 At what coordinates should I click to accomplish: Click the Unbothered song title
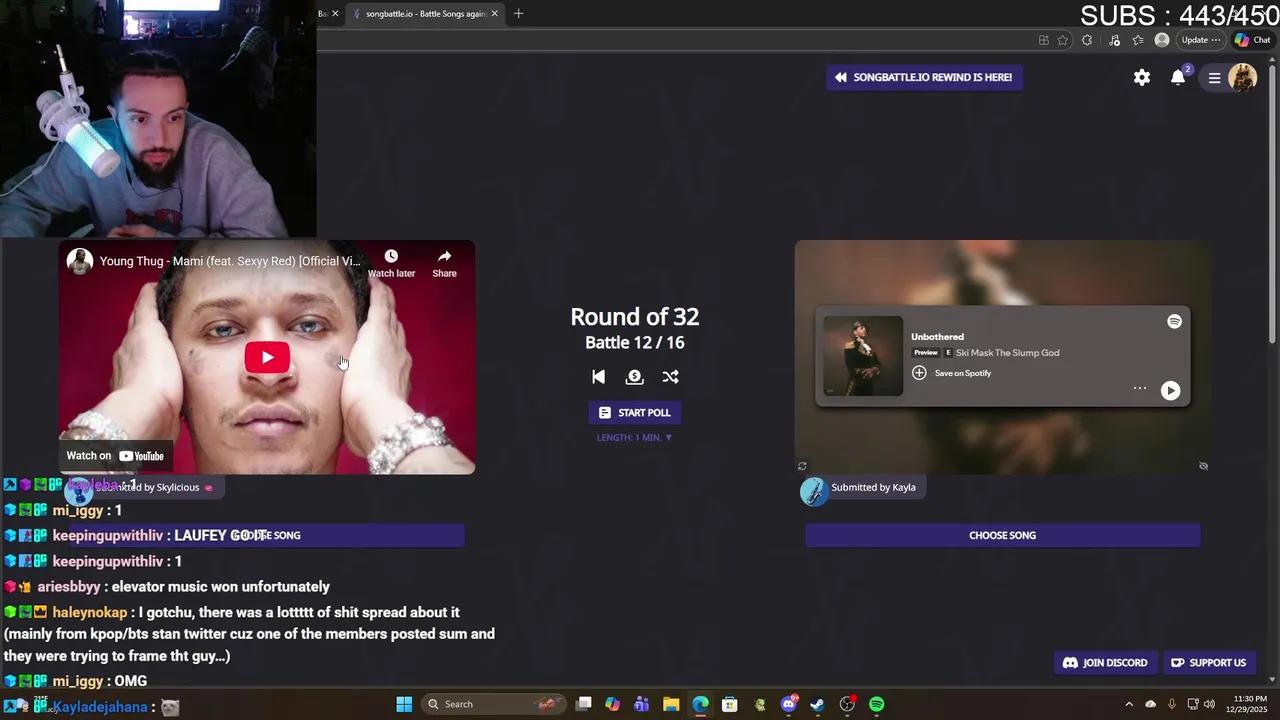click(x=937, y=337)
